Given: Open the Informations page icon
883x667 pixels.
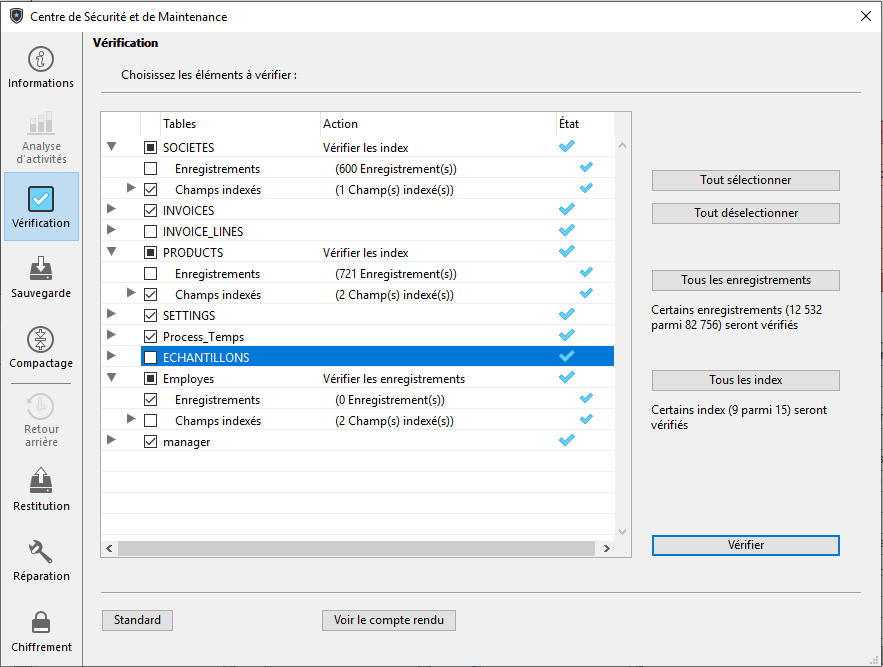Looking at the screenshot, I should pyautogui.click(x=41, y=60).
